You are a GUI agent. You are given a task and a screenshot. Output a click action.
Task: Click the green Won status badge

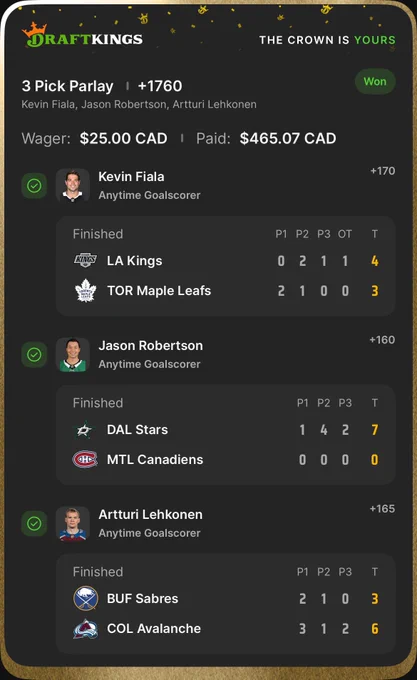point(375,82)
